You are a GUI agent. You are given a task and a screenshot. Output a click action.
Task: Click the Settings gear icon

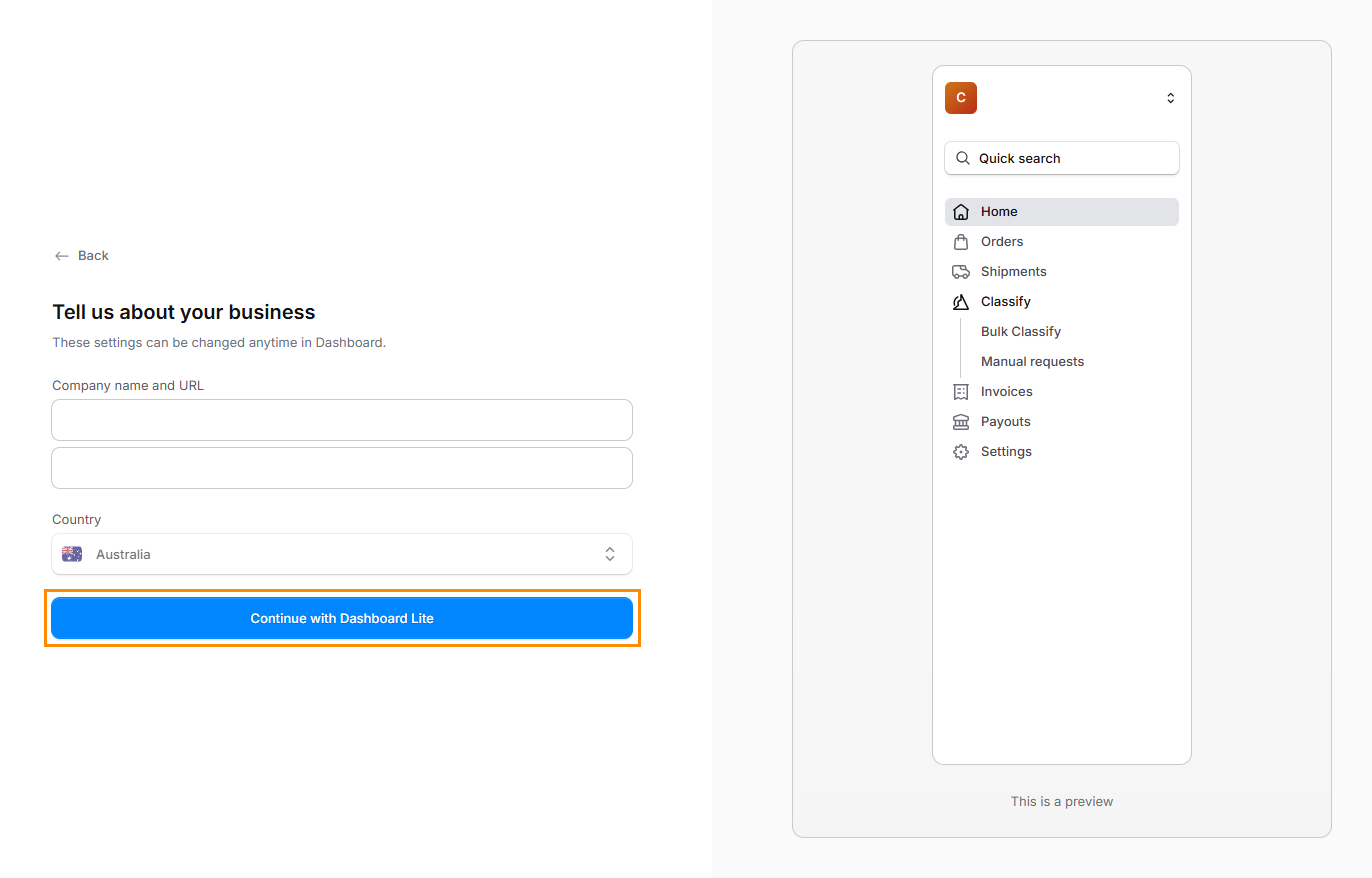961,452
